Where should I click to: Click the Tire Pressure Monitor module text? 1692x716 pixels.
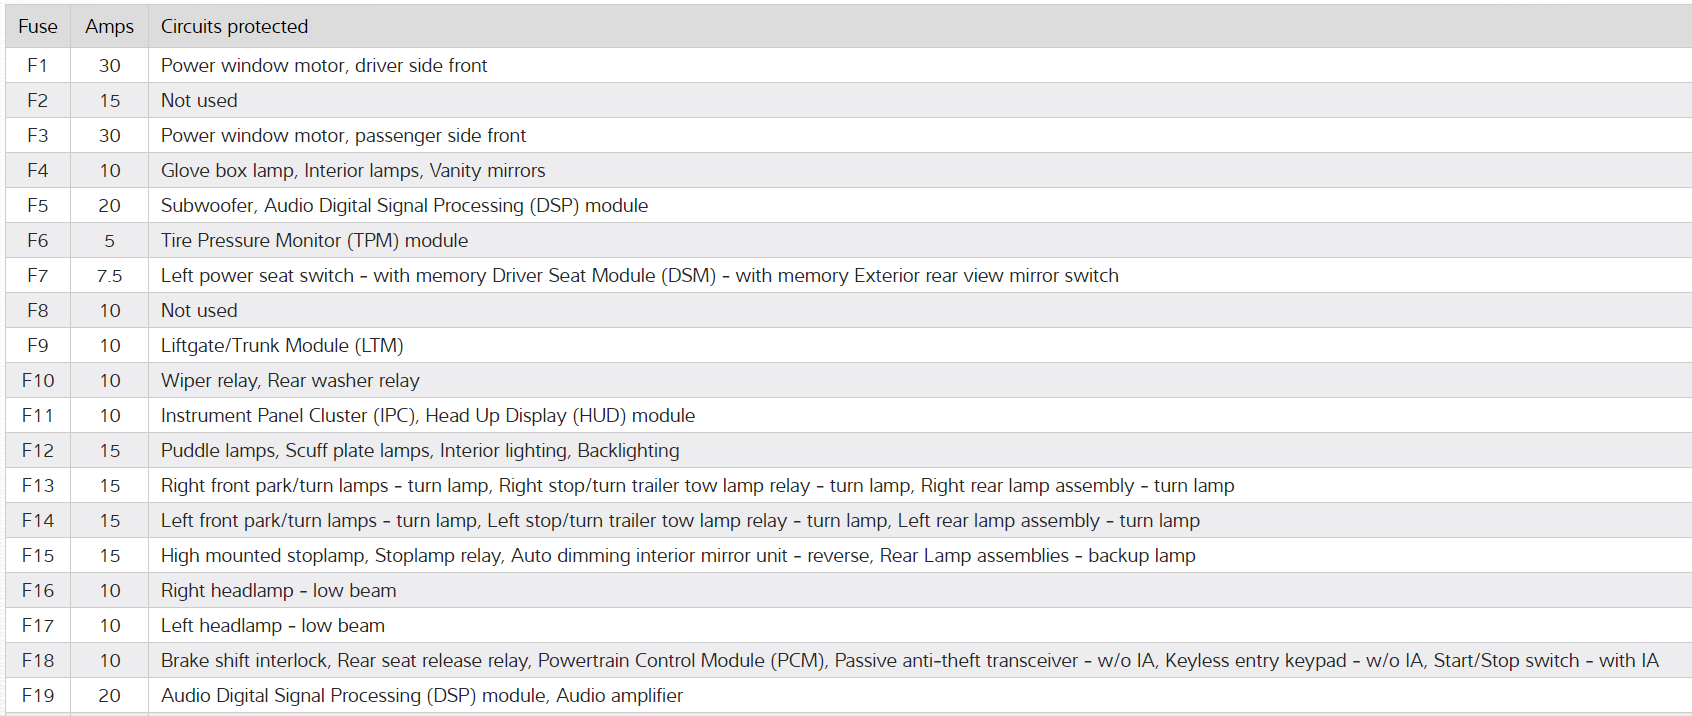coord(314,241)
